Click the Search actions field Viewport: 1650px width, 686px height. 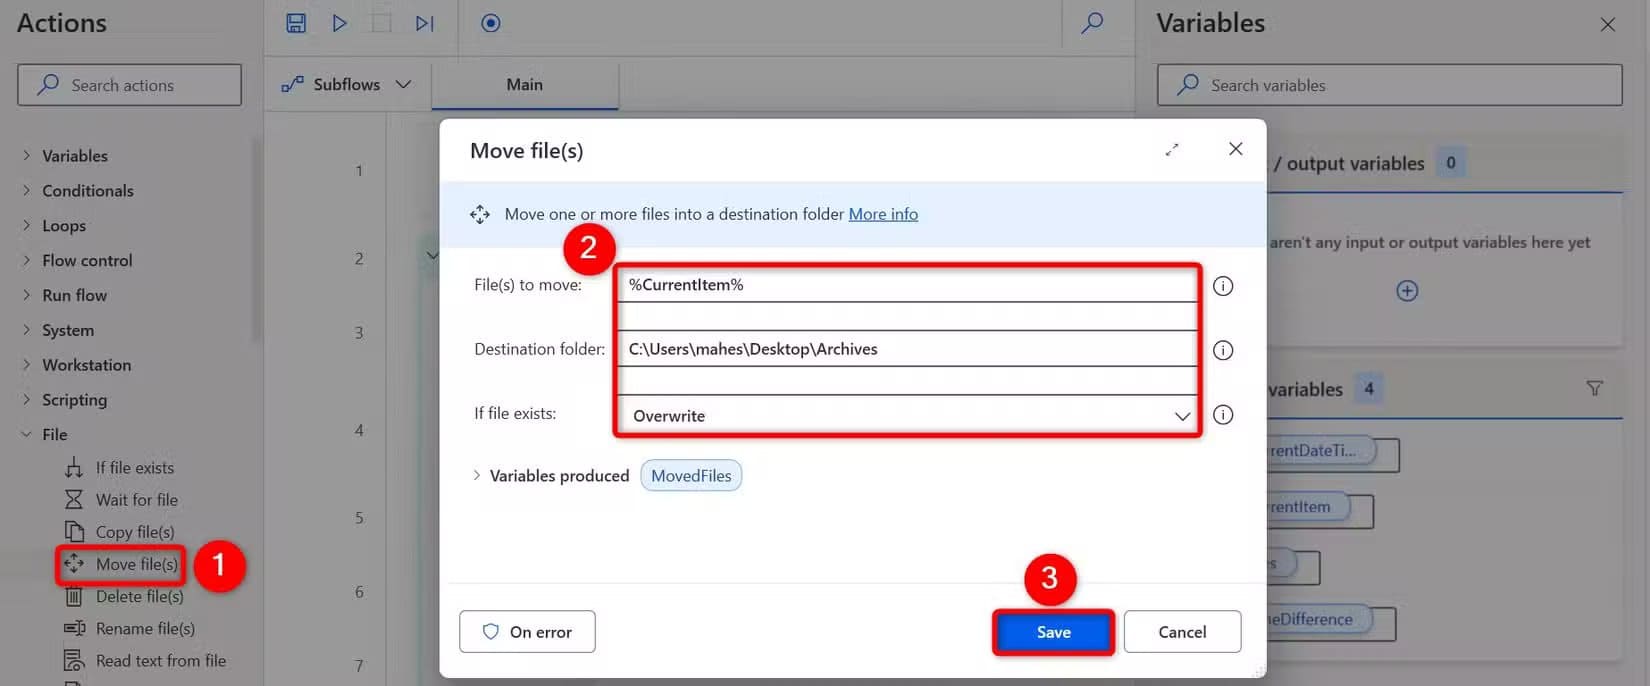[129, 85]
